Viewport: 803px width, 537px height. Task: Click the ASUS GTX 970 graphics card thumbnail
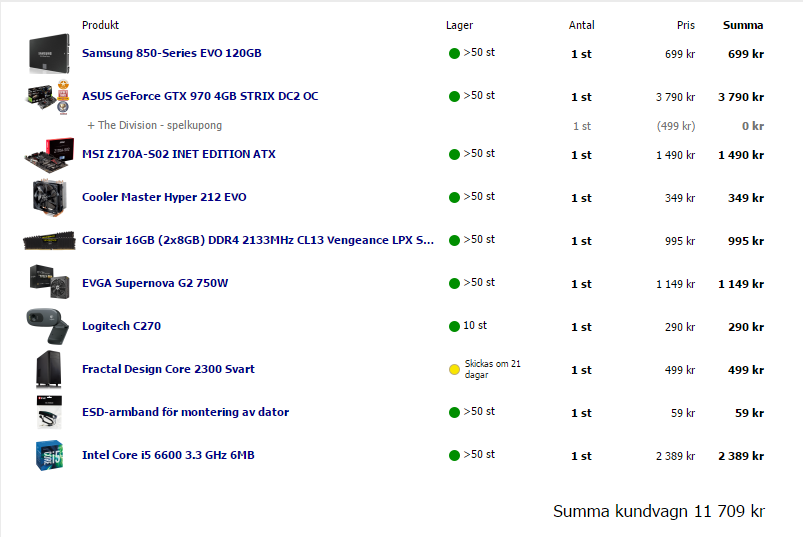[x=40, y=96]
